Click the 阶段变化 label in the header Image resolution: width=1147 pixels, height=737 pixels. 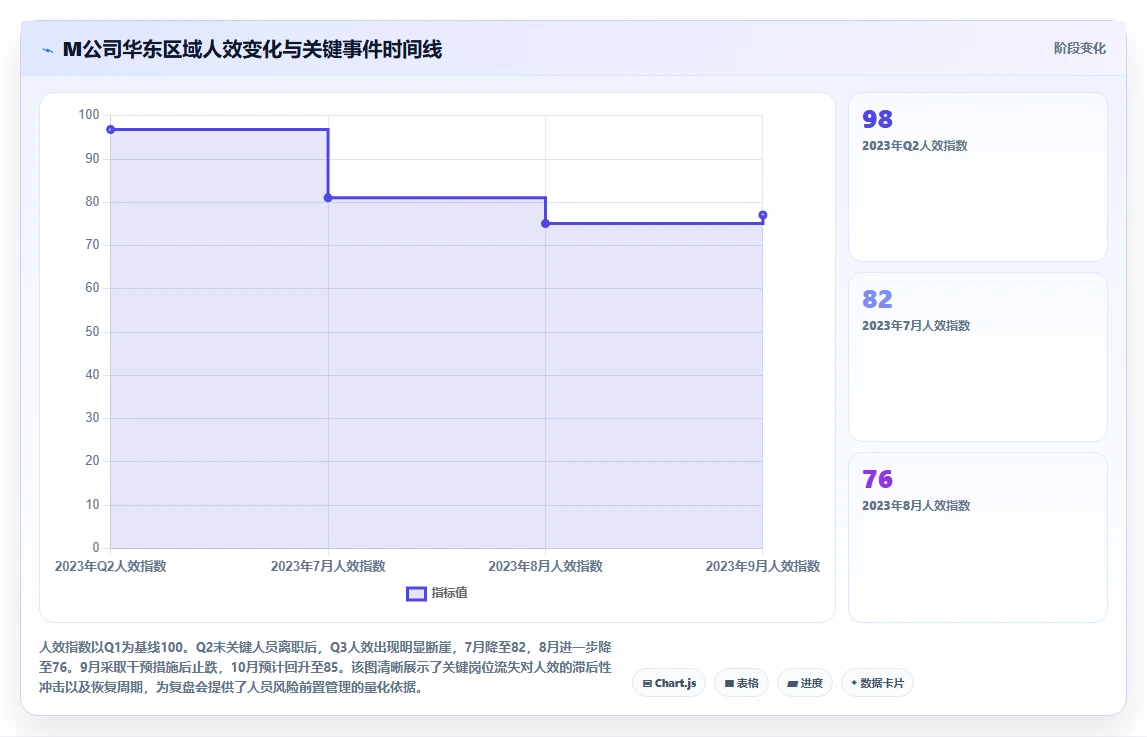[1079, 48]
